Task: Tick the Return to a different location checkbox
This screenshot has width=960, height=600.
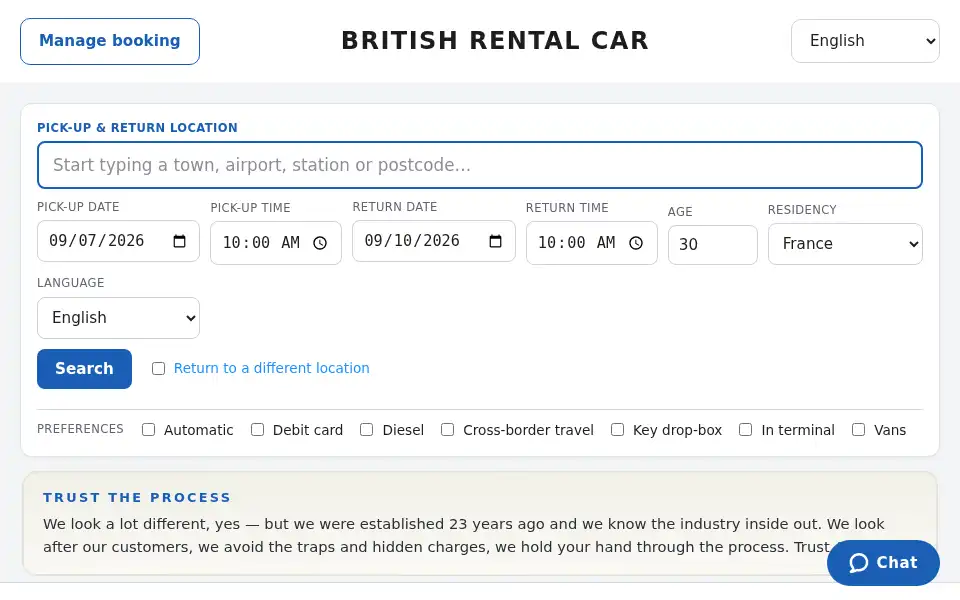Action: [x=159, y=369]
